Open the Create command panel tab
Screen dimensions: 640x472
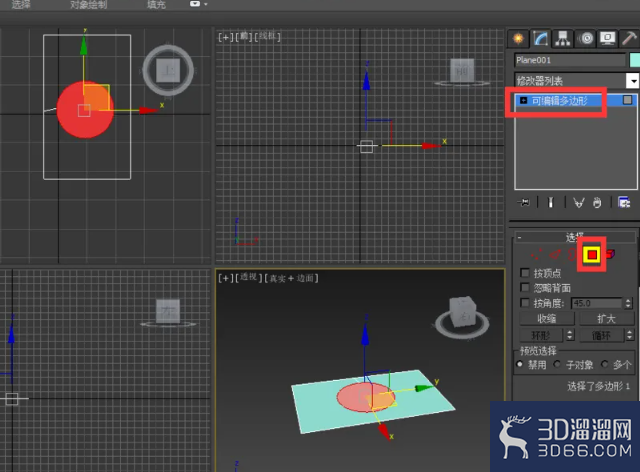click(x=518, y=39)
